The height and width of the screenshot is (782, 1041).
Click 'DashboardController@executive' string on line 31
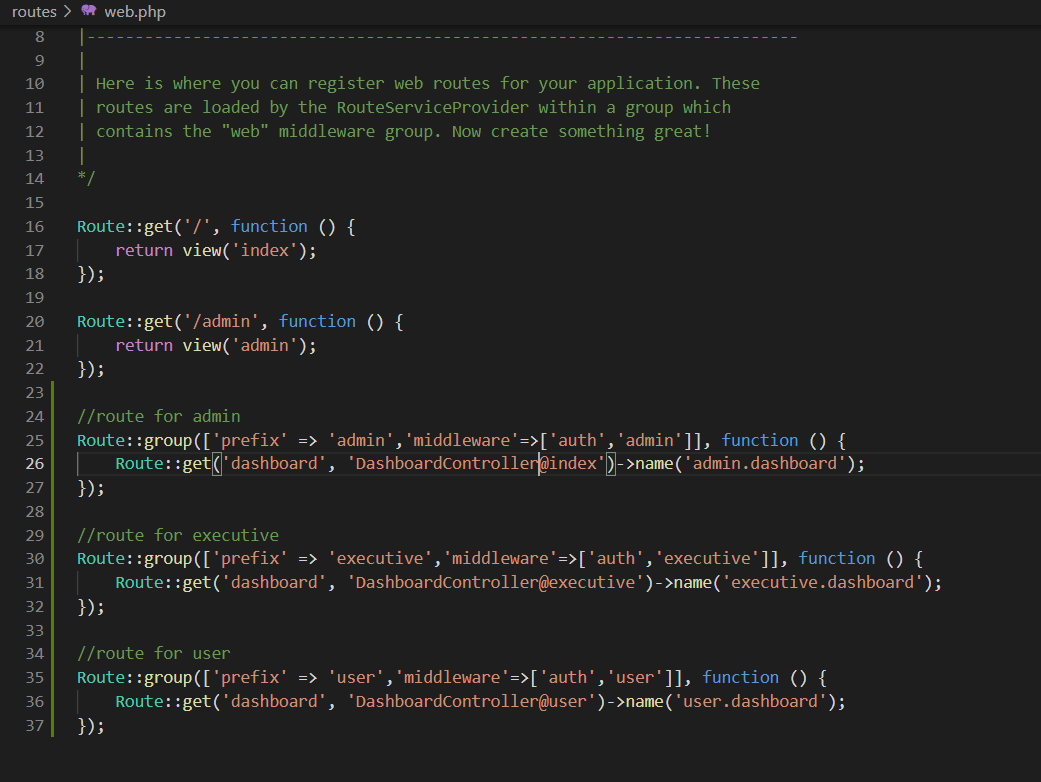pyautogui.click(x=495, y=582)
